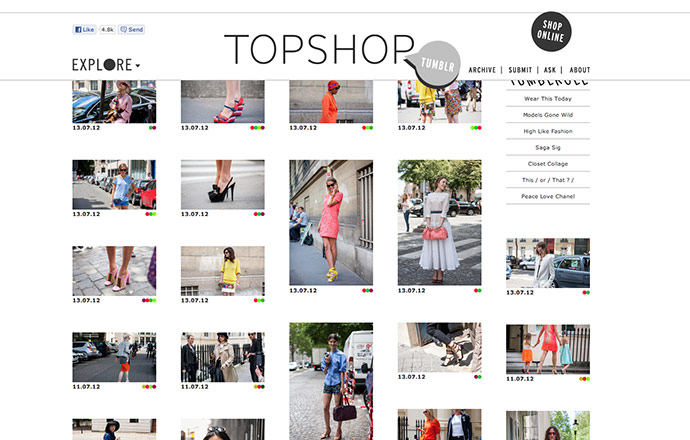The height and width of the screenshot is (440, 690).
Task: Open the mother with two children photo
Action: pyautogui.click(x=548, y=349)
